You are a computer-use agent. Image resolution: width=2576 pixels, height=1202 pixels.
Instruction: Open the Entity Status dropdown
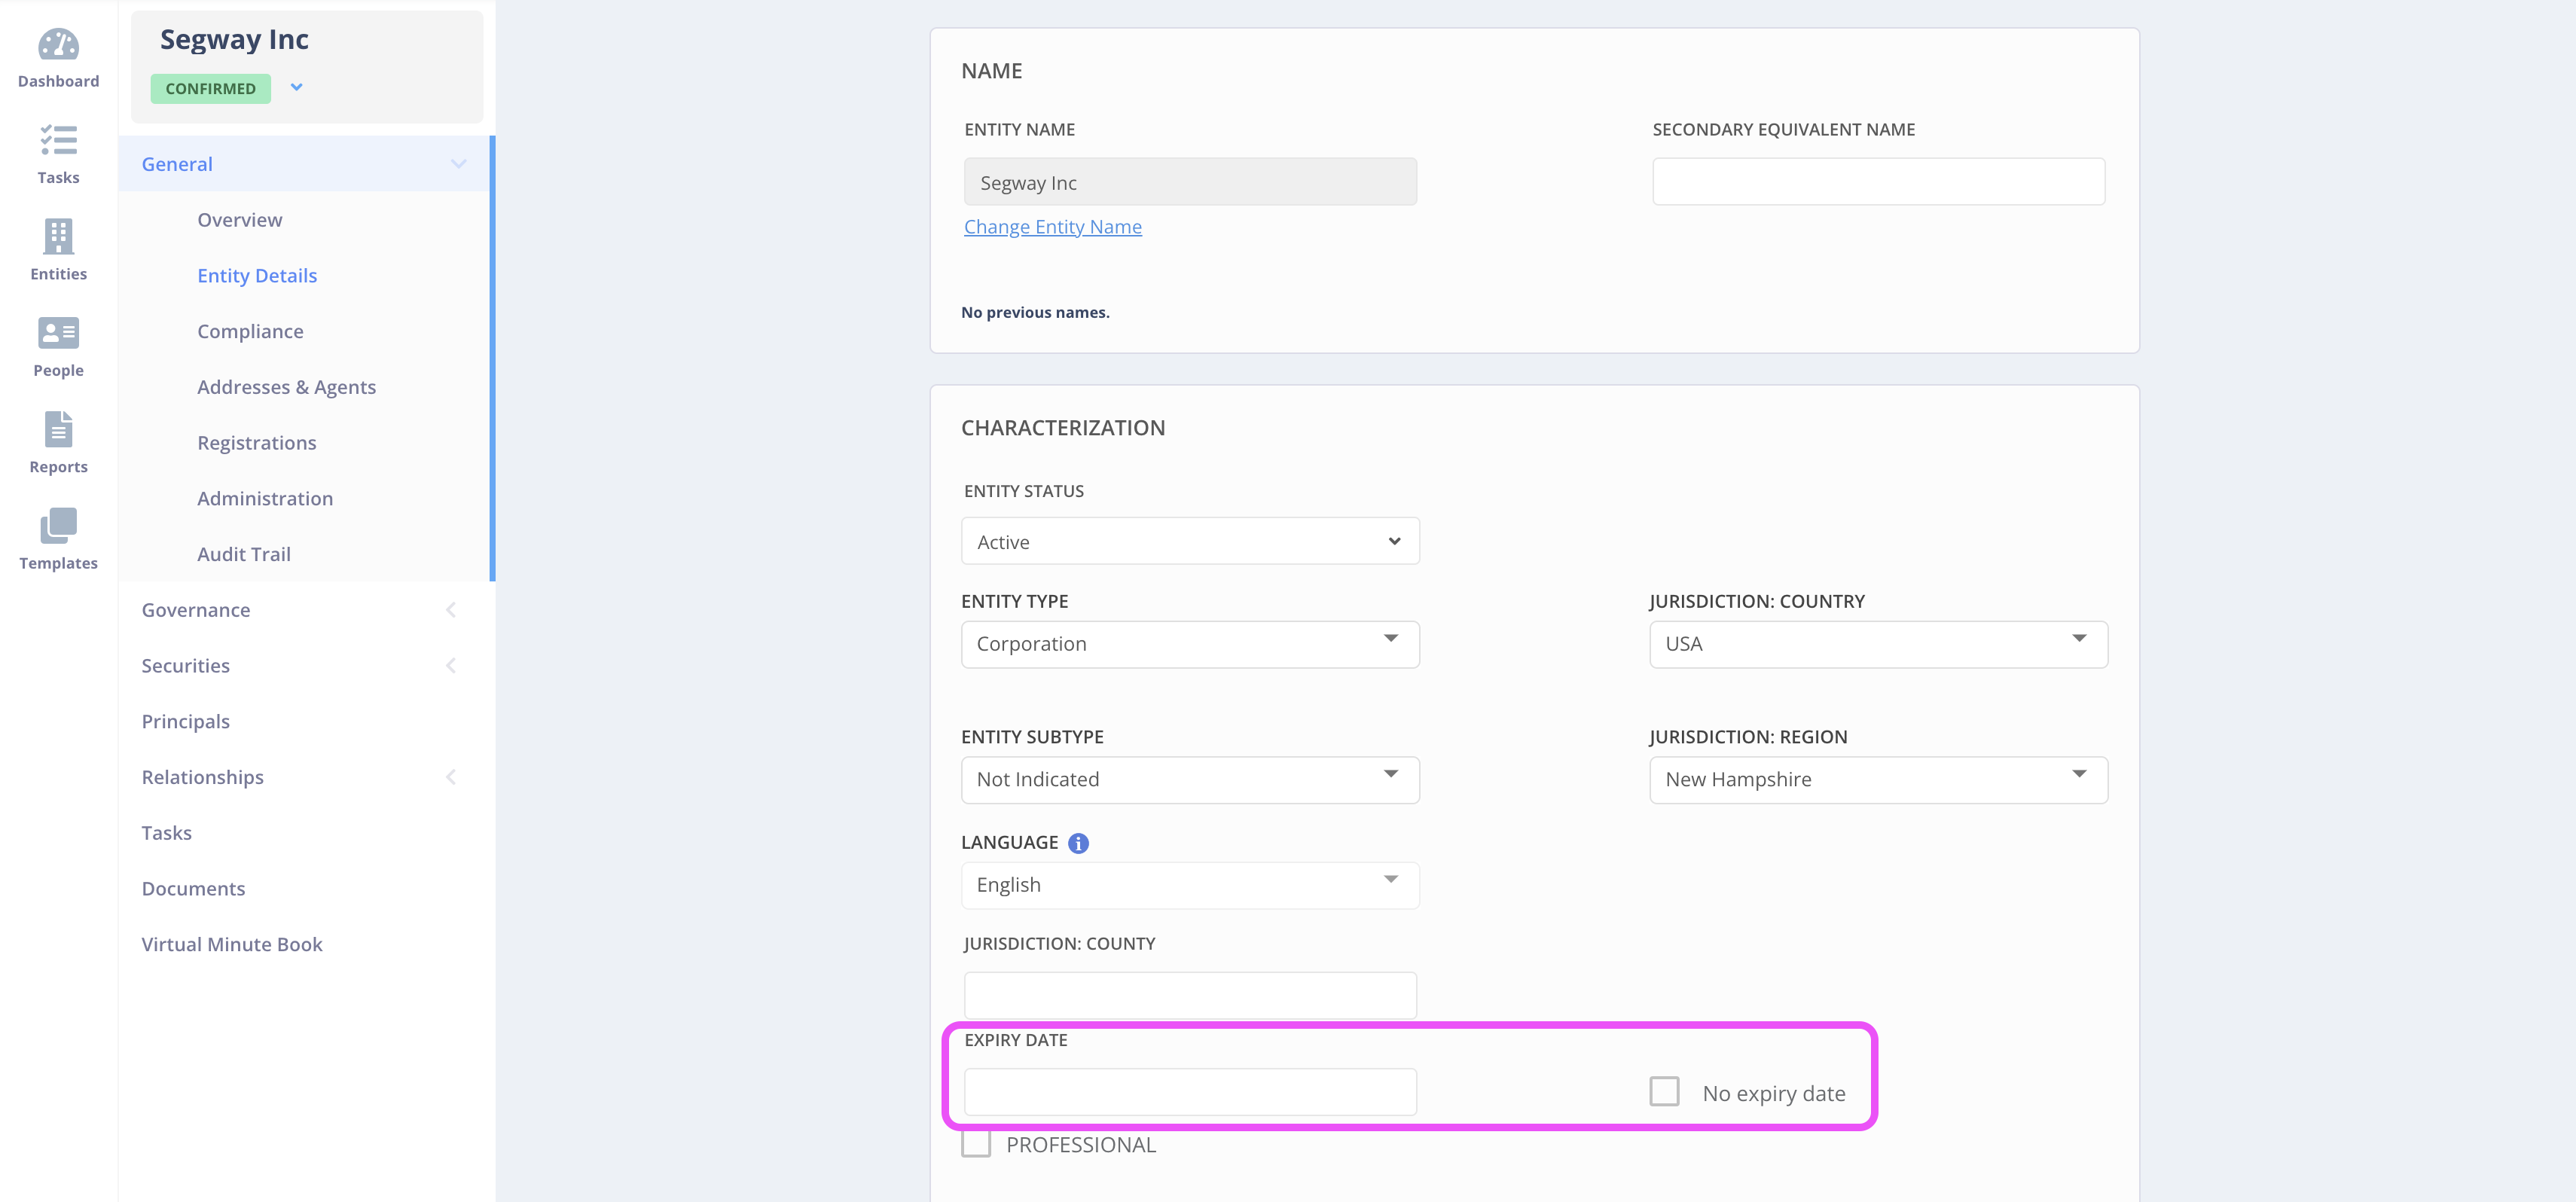[x=1189, y=541]
